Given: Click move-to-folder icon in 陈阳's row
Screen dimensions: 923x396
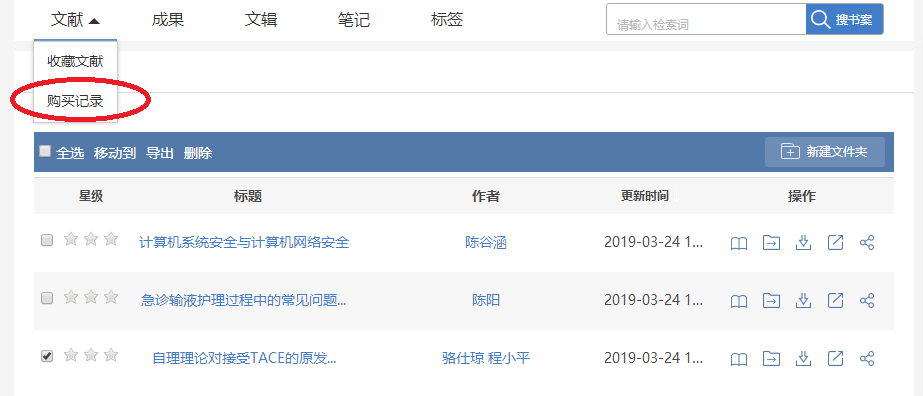Looking at the screenshot, I should tap(771, 300).
